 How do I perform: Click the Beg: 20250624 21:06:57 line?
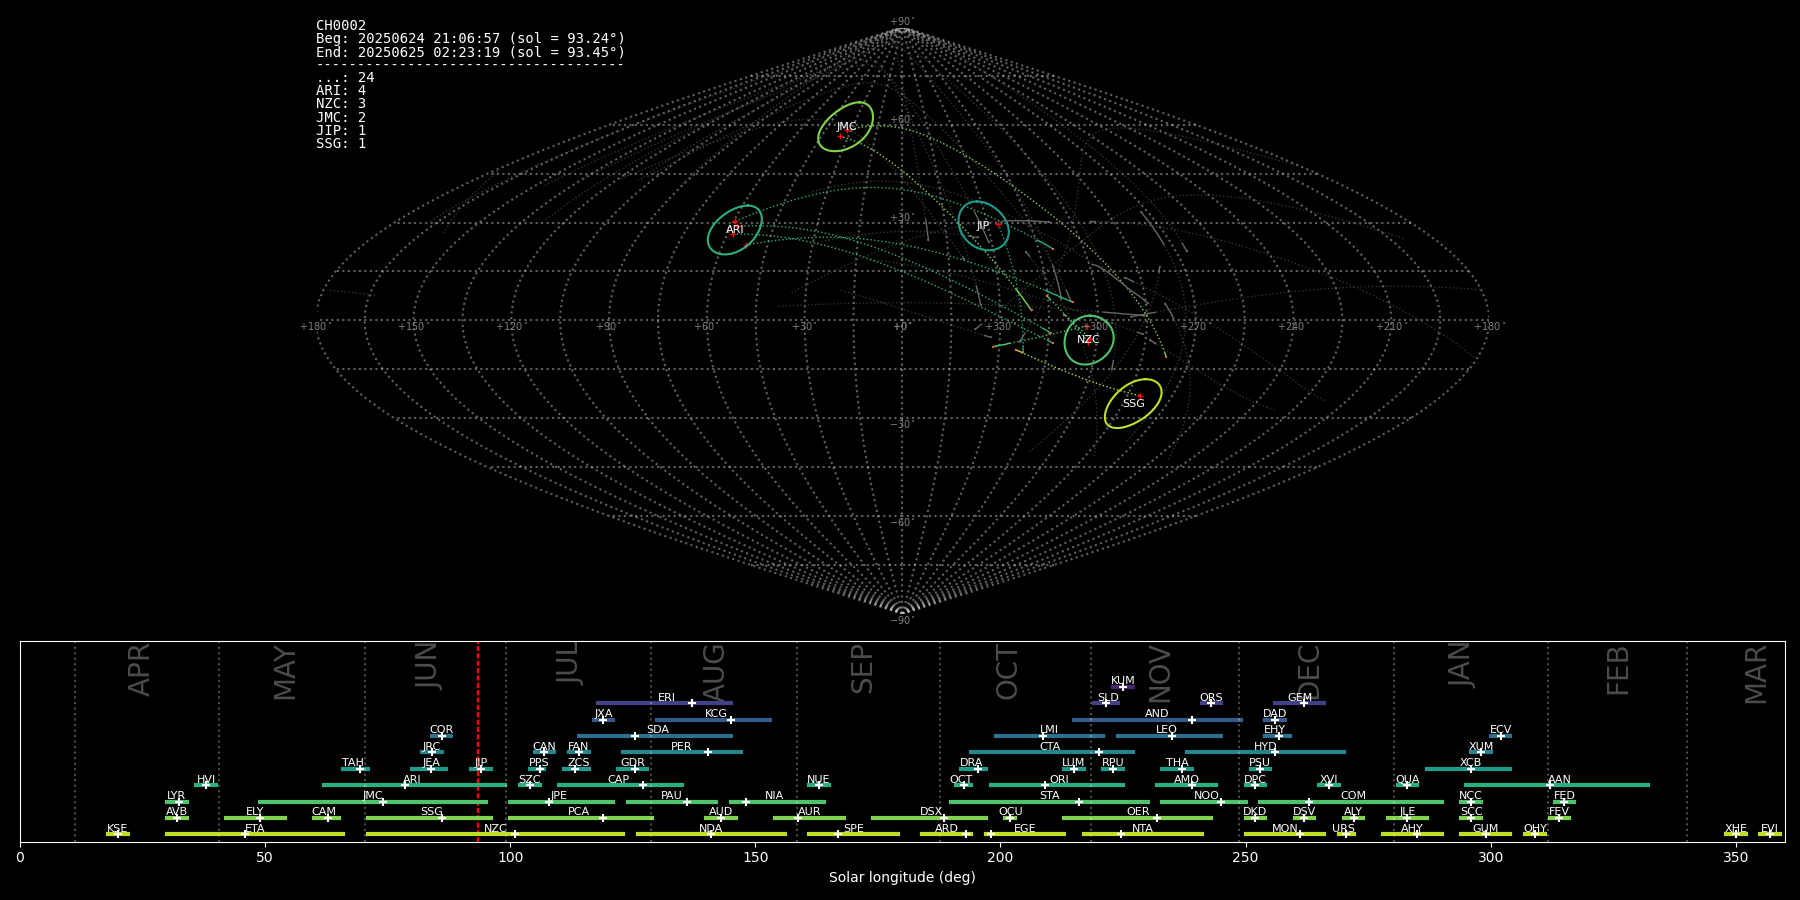pyautogui.click(x=470, y=39)
